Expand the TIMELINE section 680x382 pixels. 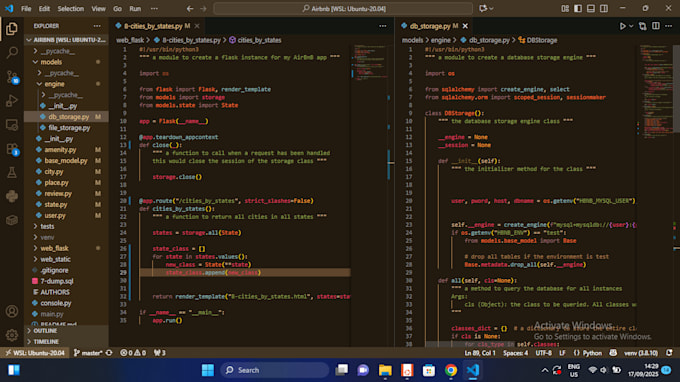[x=65, y=342]
